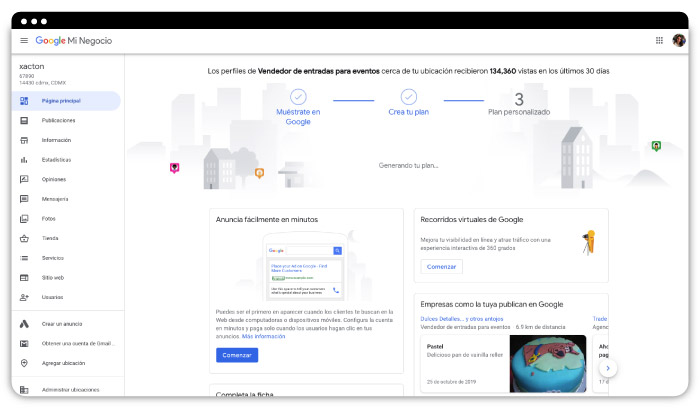Click the xacton business name
Image resolution: width=700 pixels, height=408 pixels.
(32, 66)
